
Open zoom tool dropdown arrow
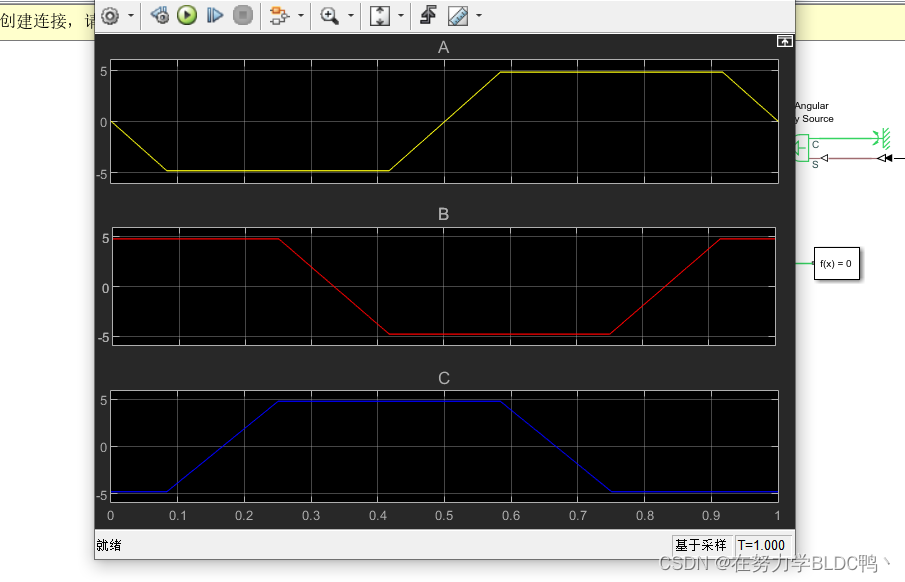pyautogui.click(x=351, y=16)
